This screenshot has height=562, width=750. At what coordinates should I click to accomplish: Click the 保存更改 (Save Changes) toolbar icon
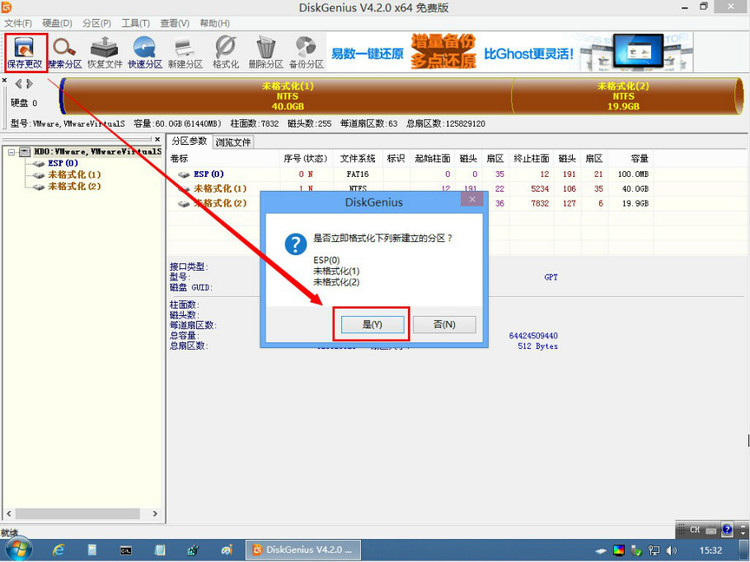coord(24,49)
